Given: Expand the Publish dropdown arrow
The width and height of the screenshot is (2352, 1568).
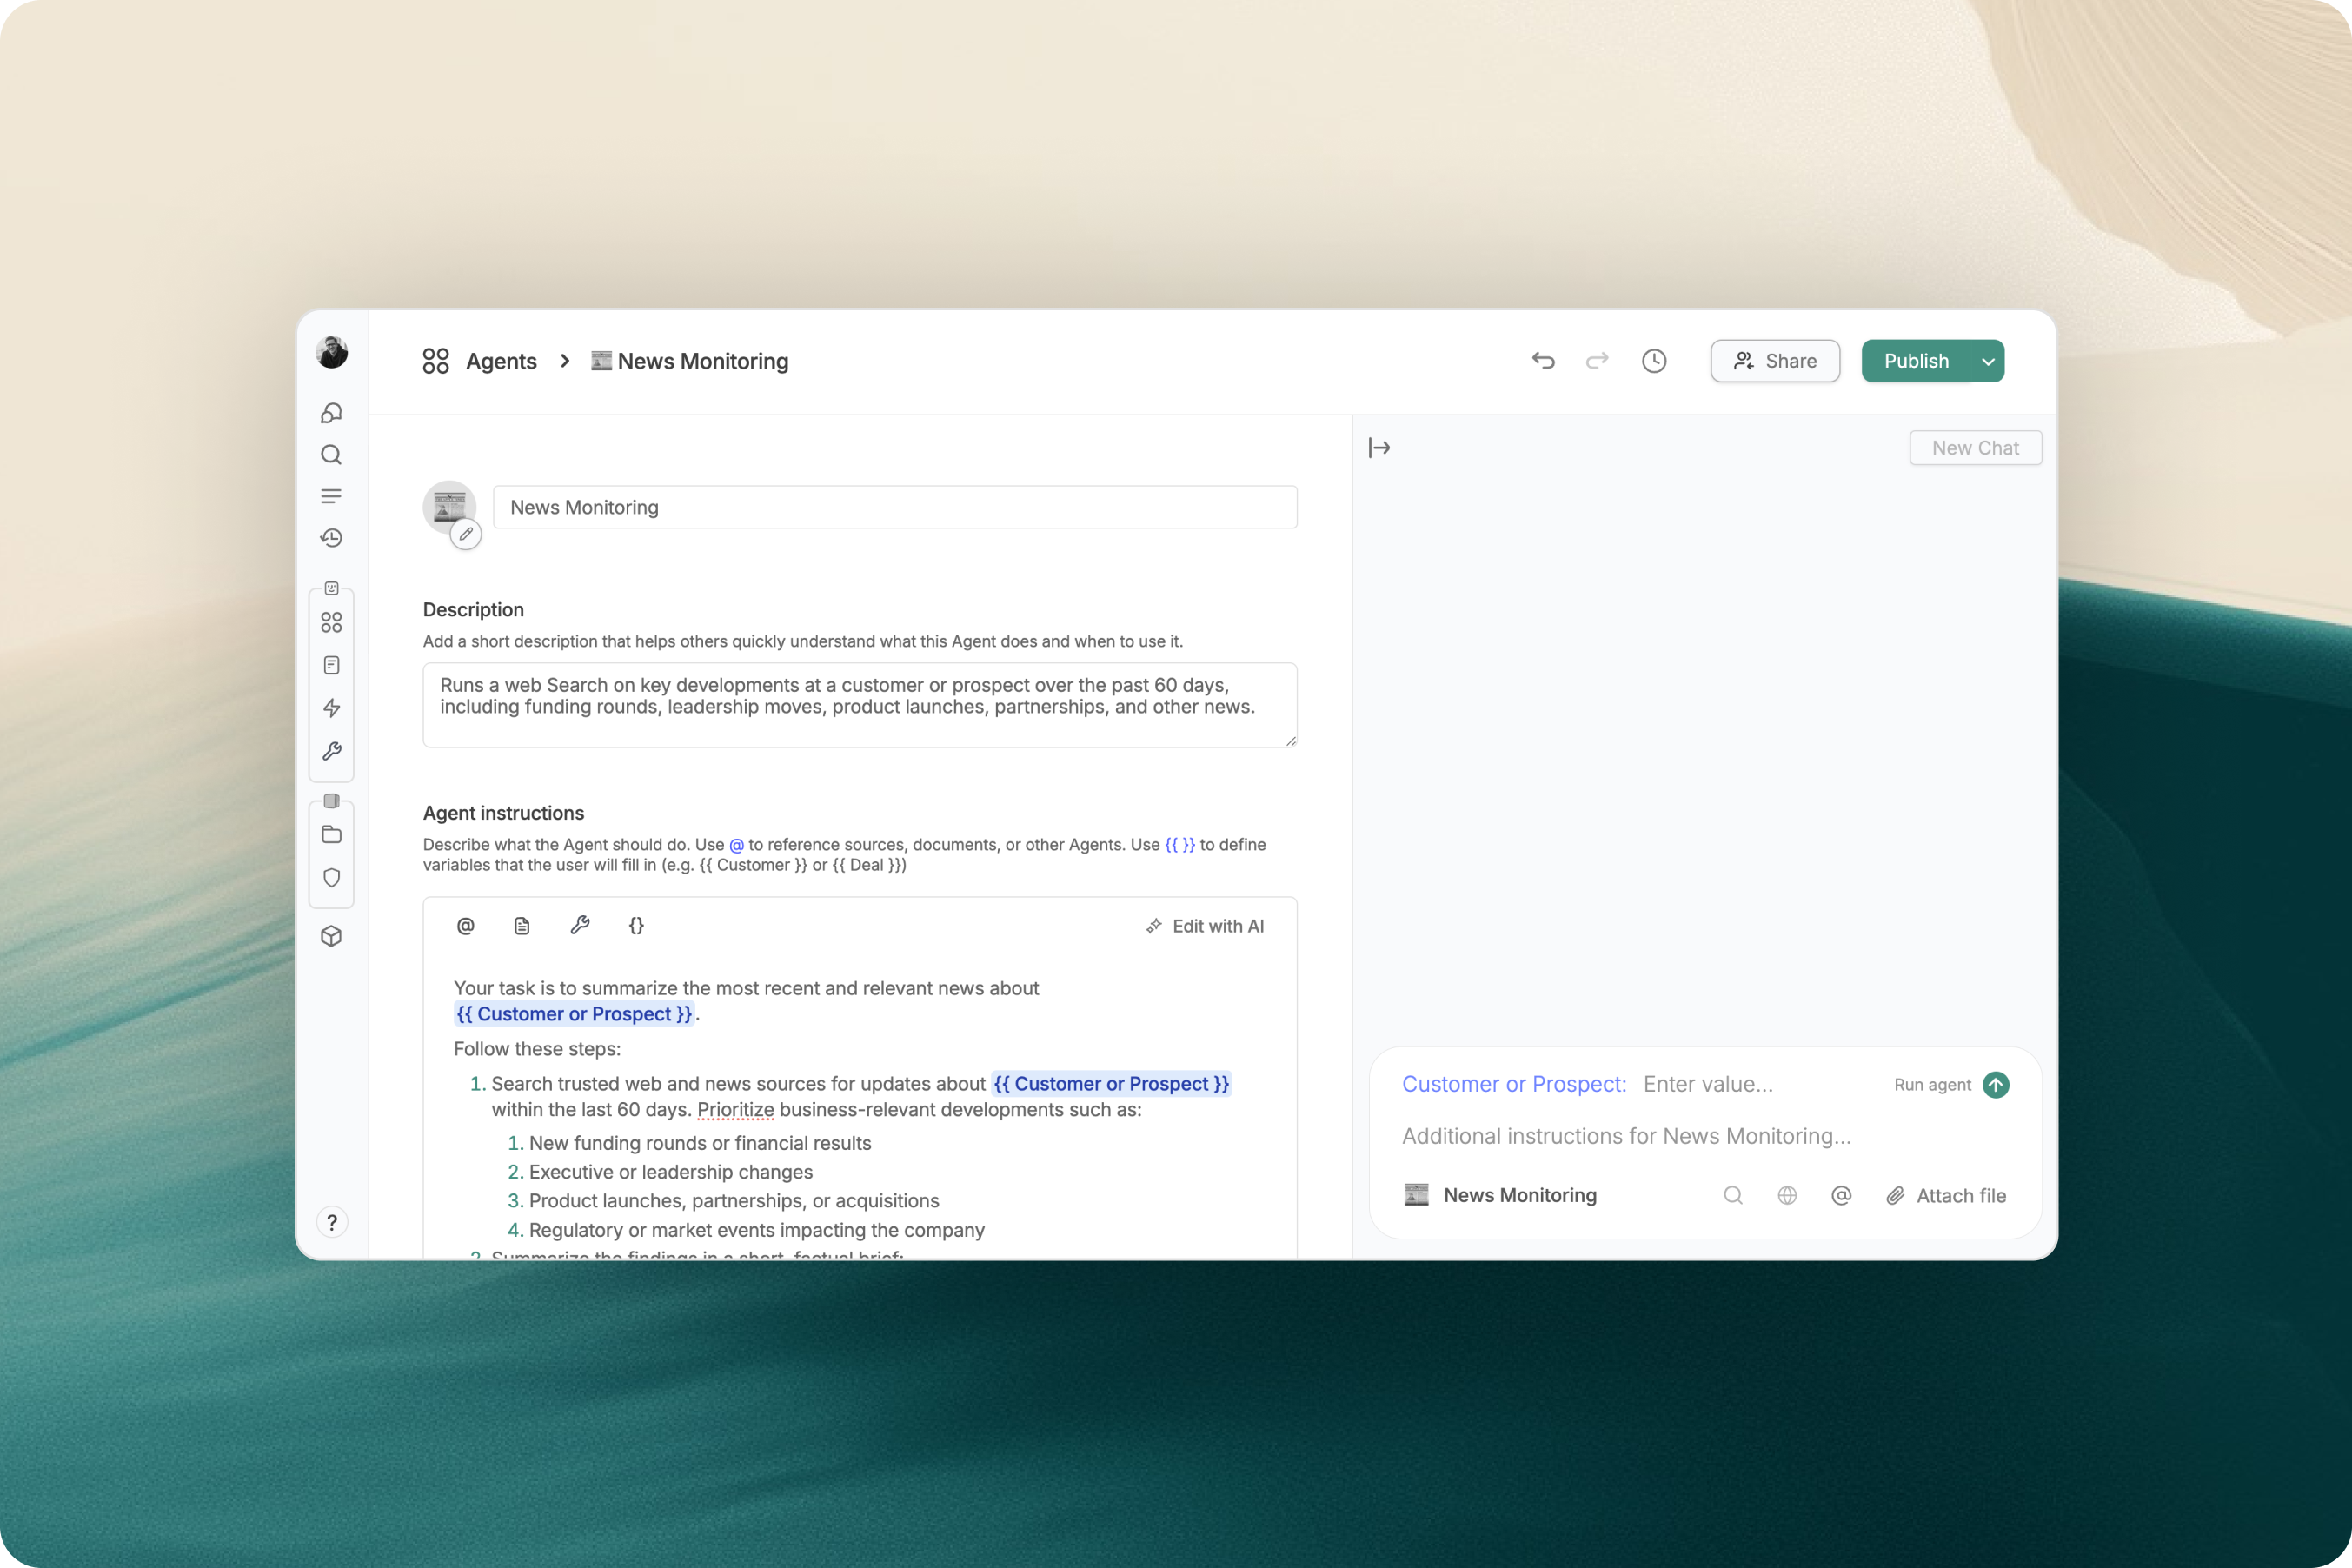Looking at the screenshot, I should [x=1988, y=362].
